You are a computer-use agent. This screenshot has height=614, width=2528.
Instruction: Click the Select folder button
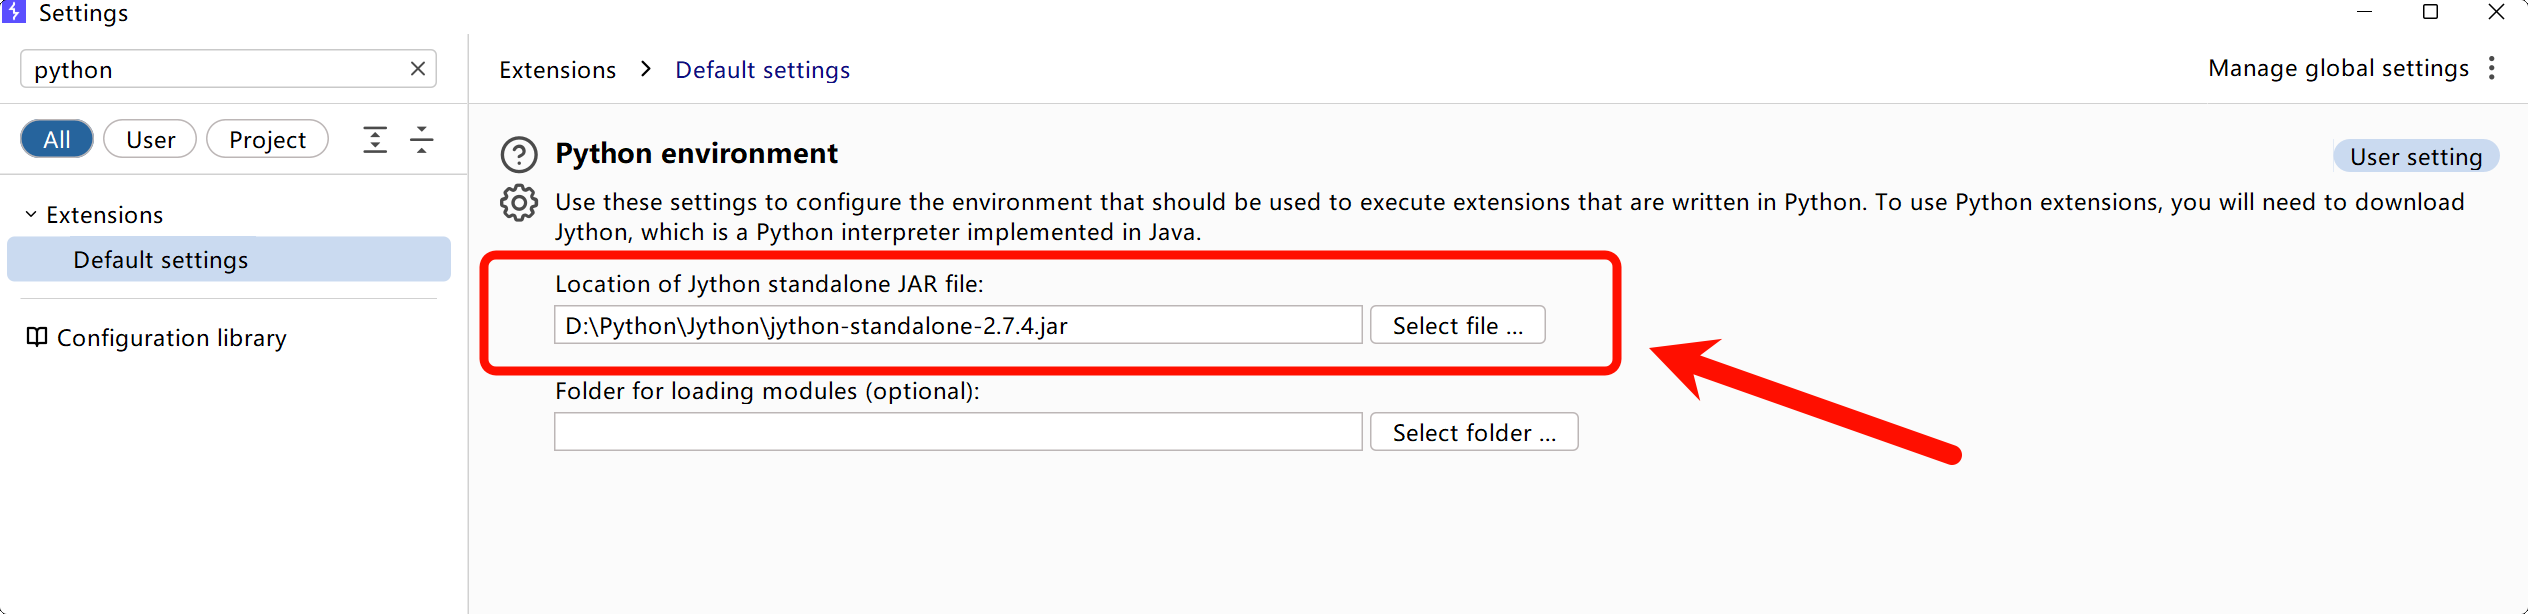(x=1474, y=432)
